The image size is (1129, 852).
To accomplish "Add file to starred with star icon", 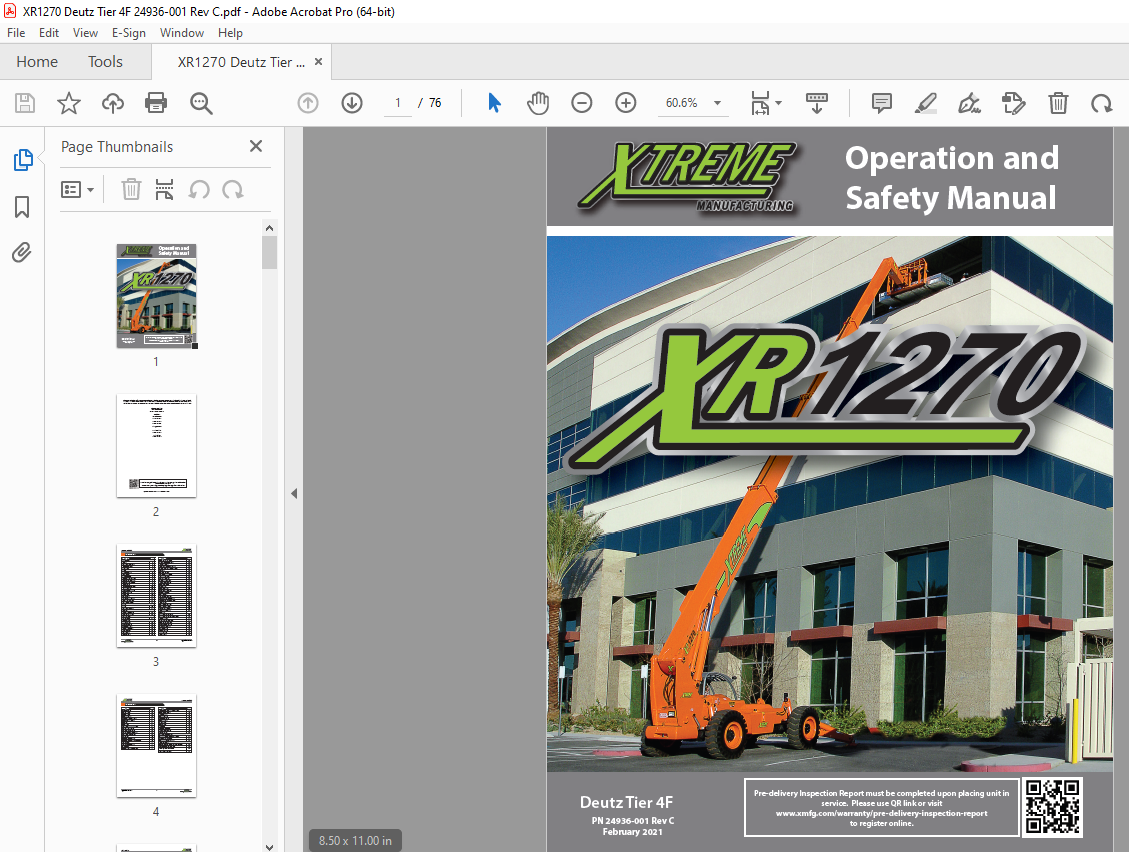I will 69,103.
